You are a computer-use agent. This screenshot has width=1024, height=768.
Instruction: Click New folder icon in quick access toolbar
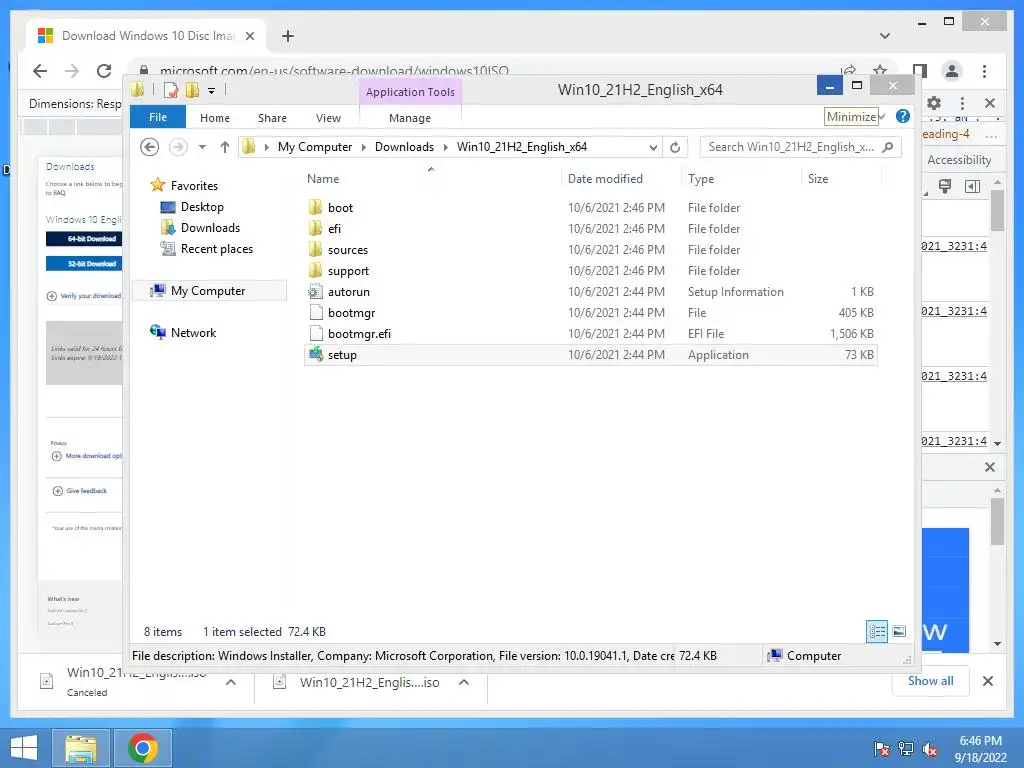192,90
